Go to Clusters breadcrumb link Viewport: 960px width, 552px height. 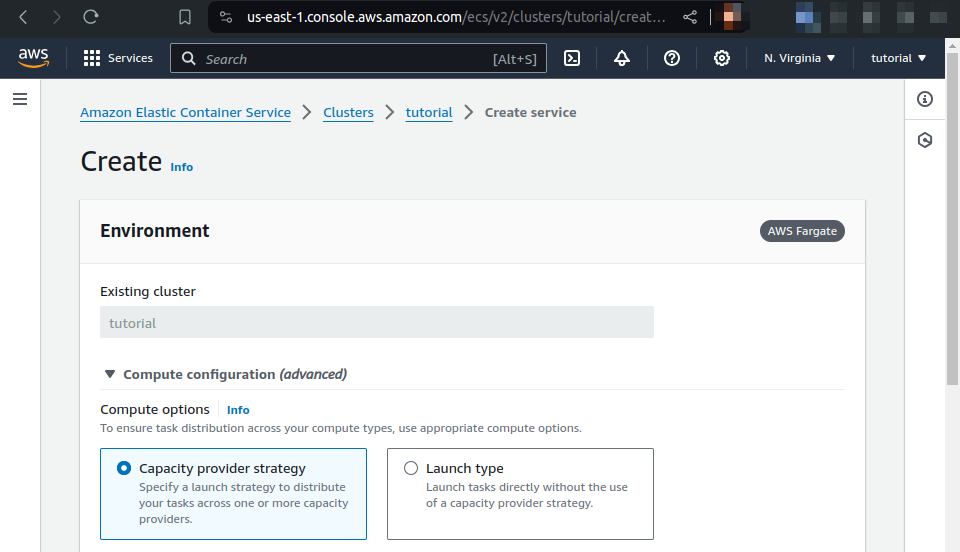[348, 113]
